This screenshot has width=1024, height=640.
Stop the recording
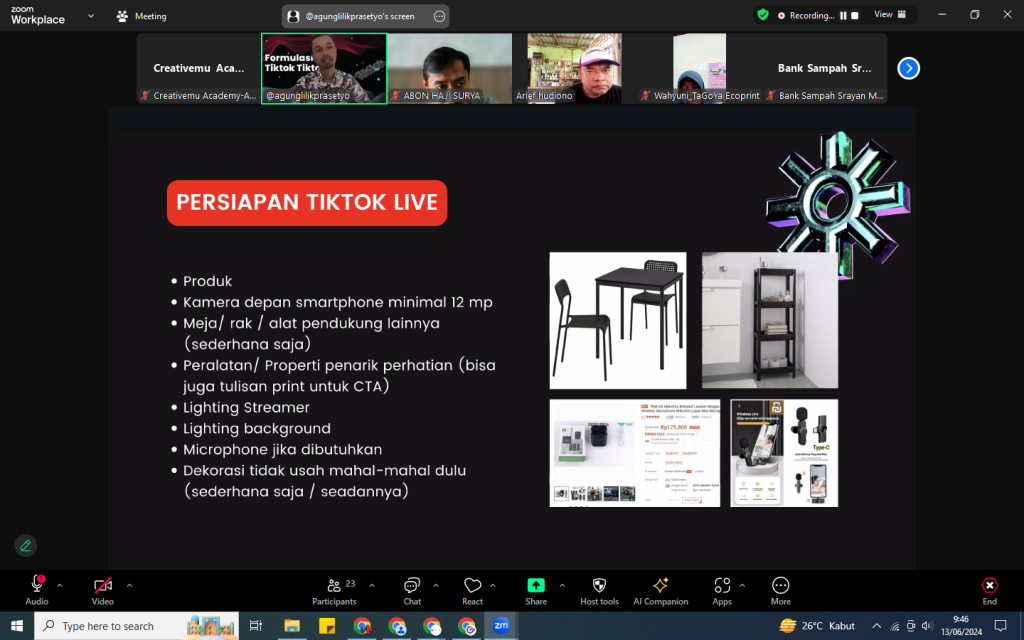(855, 15)
